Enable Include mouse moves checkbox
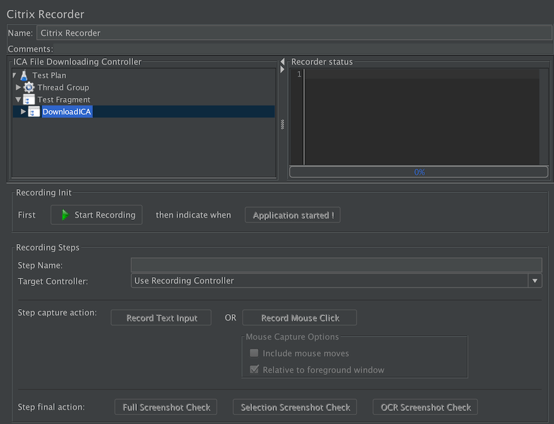This screenshot has height=424, width=554. (x=254, y=353)
